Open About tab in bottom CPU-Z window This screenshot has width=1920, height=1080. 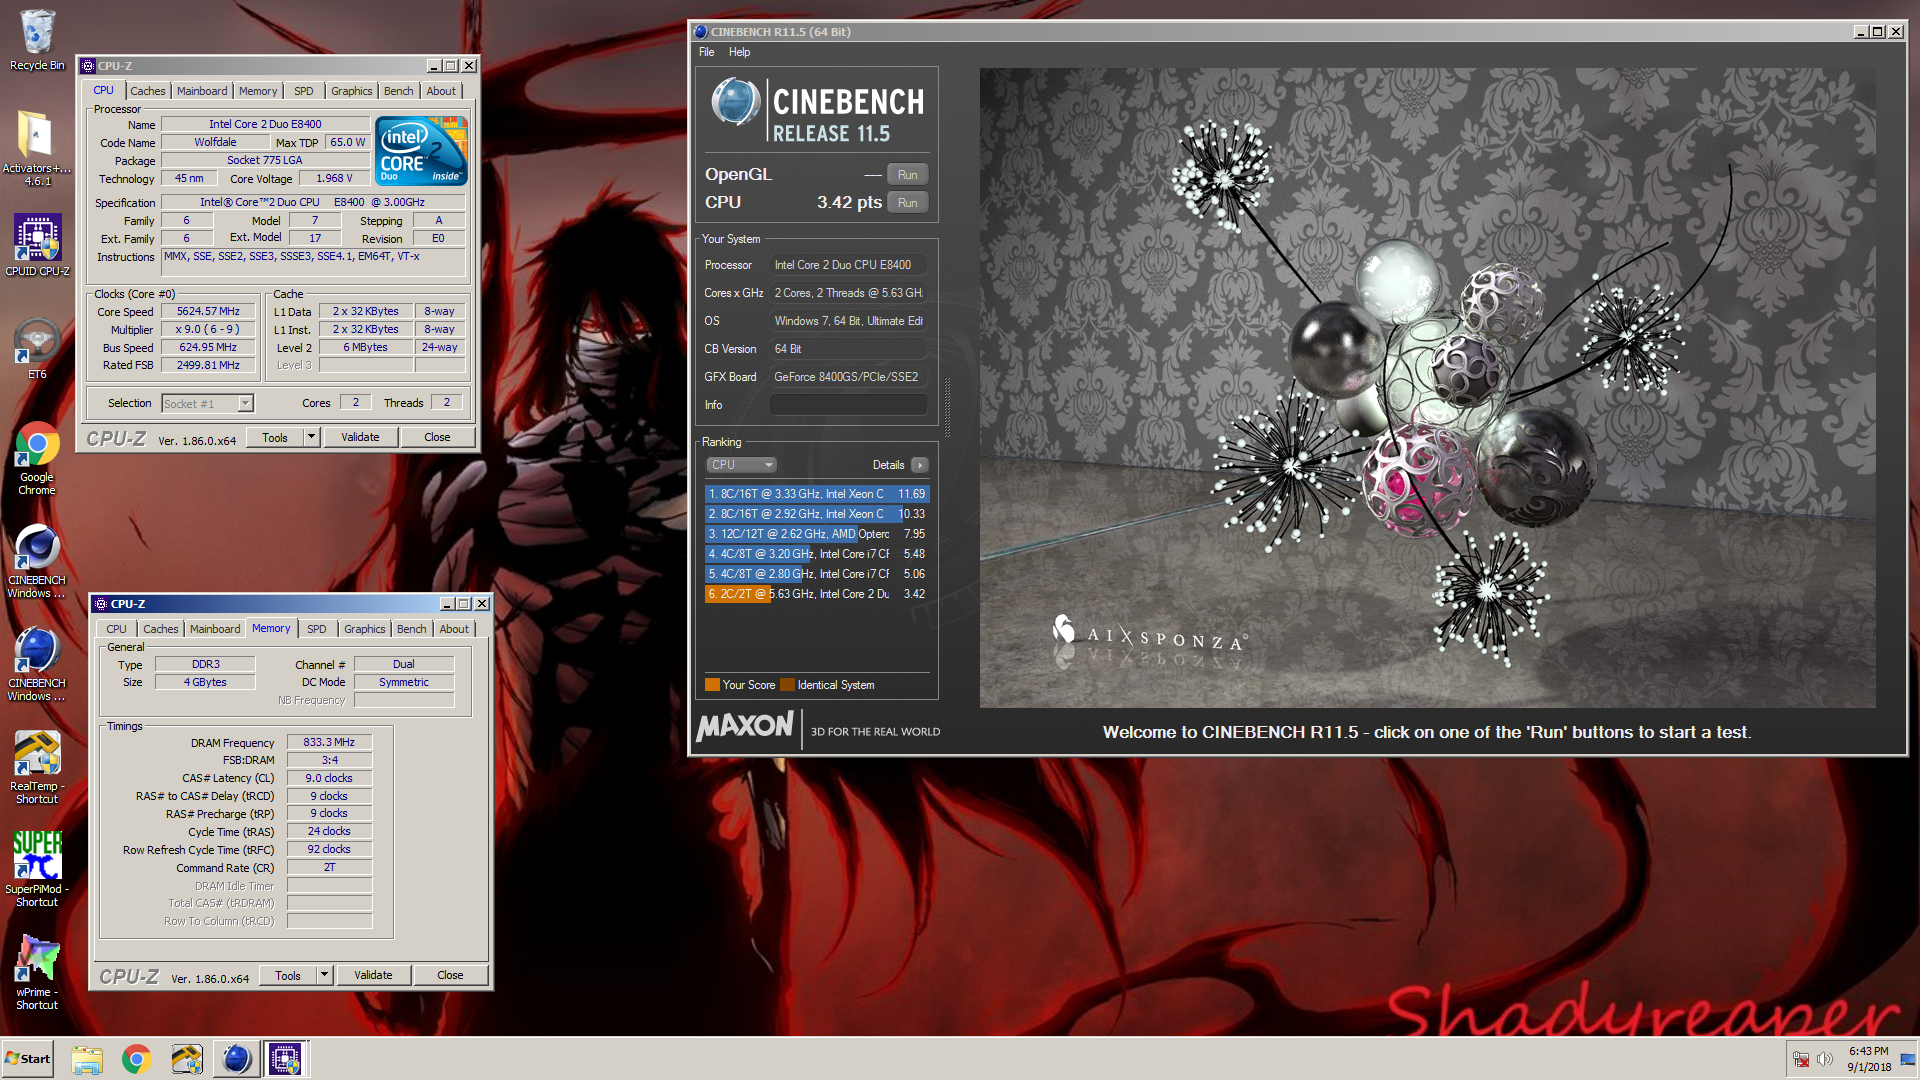tap(454, 629)
